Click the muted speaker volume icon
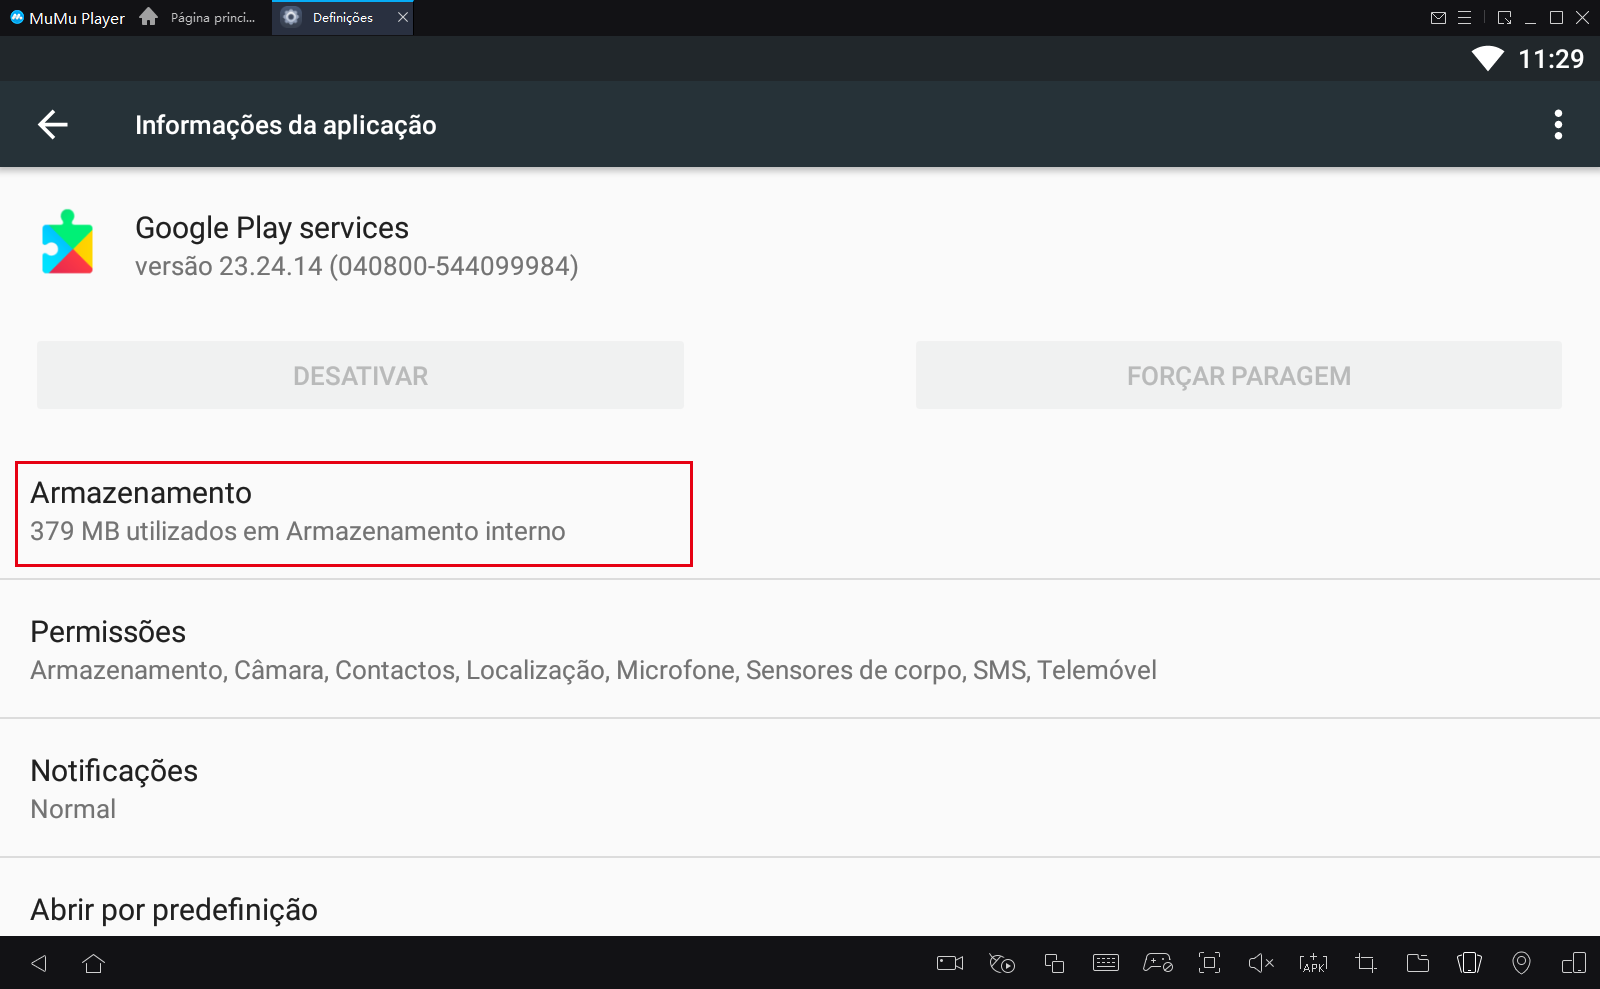The image size is (1600, 989). click(1261, 963)
